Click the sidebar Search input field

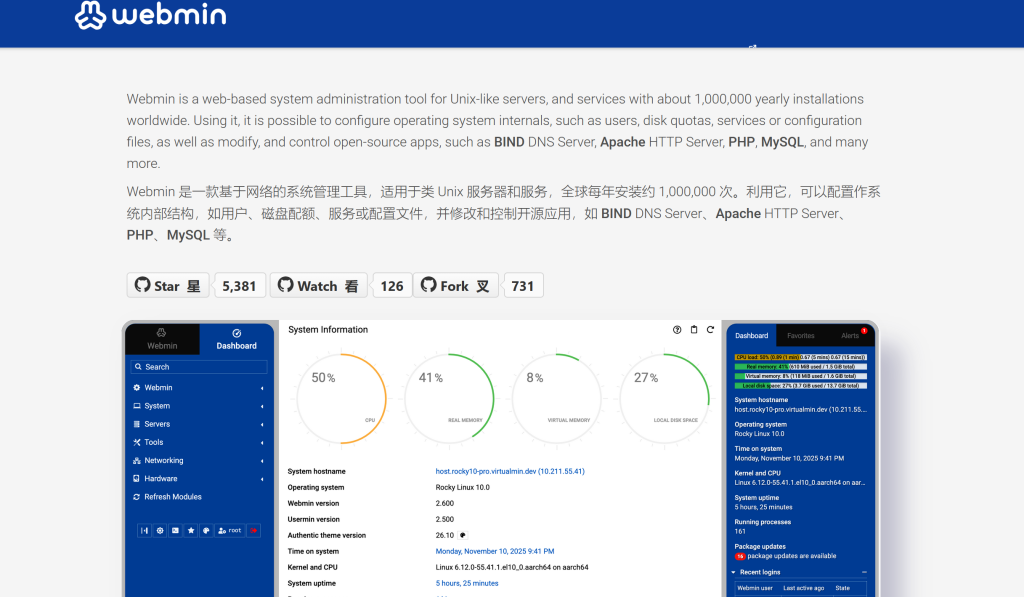coord(199,367)
